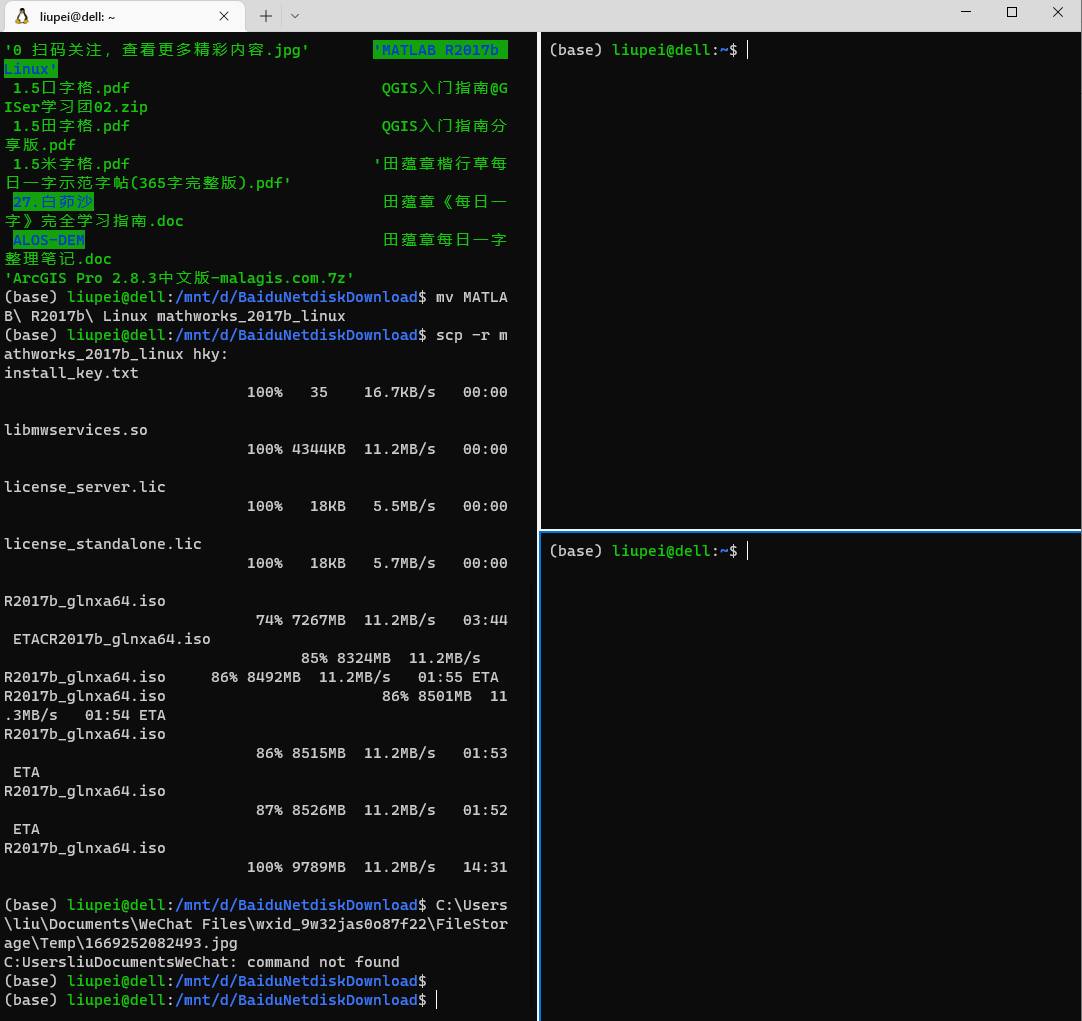
Task: Click the 16.7KB/s transfer speed value
Action: click(x=400, y=392)
